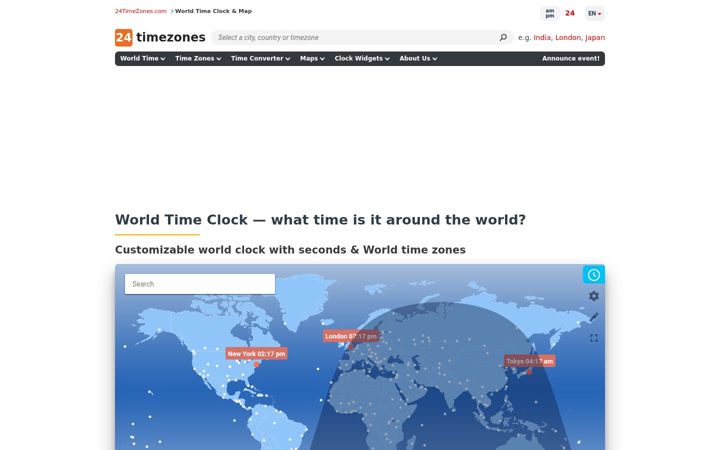
Task: Click the Tokyo time label on map
Action: (529, 361)
